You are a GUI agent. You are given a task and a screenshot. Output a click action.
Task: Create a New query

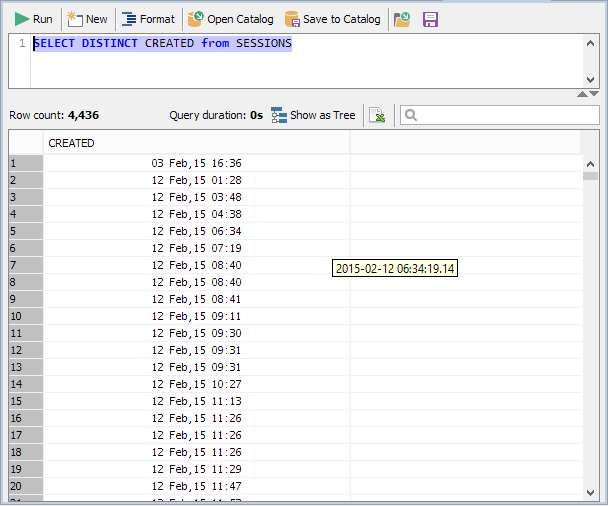87,19
